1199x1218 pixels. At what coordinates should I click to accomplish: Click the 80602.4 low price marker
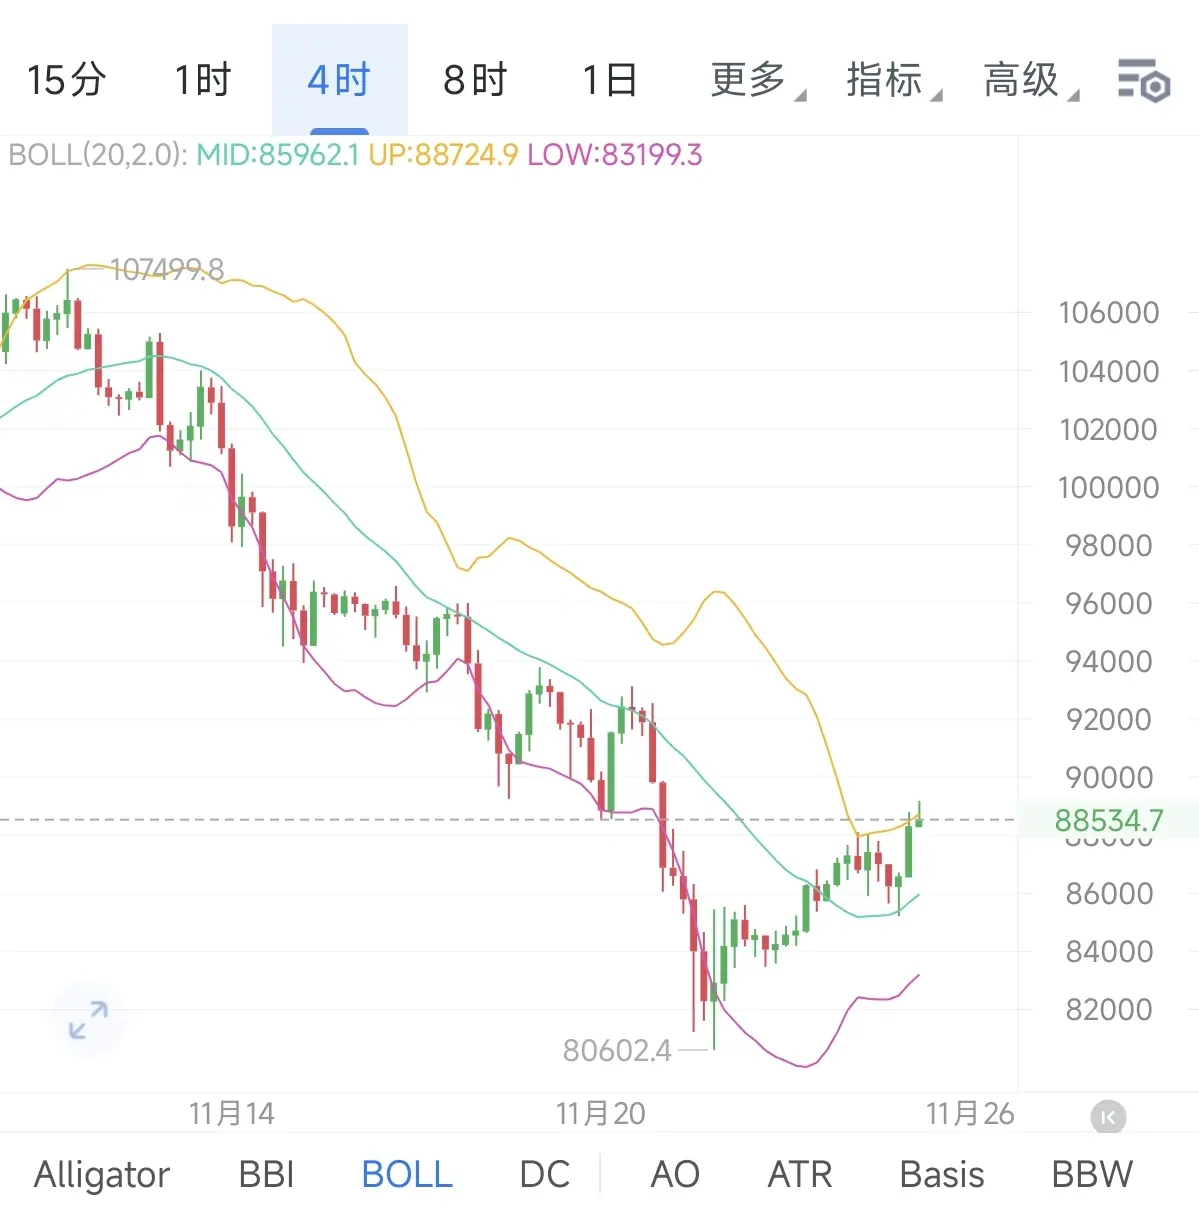point(617,1050)
